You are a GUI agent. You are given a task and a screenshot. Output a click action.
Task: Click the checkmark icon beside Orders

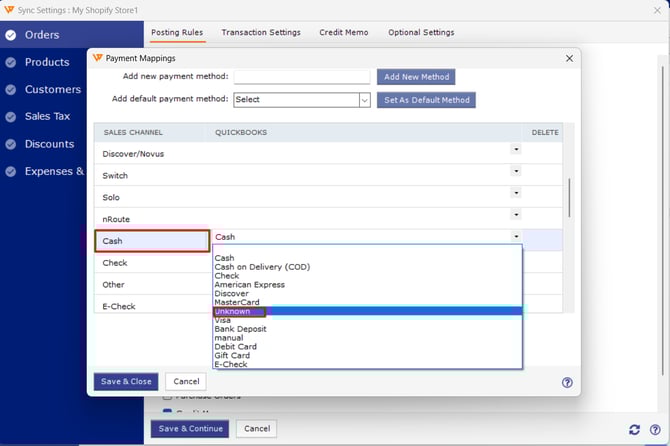(11, 35)
